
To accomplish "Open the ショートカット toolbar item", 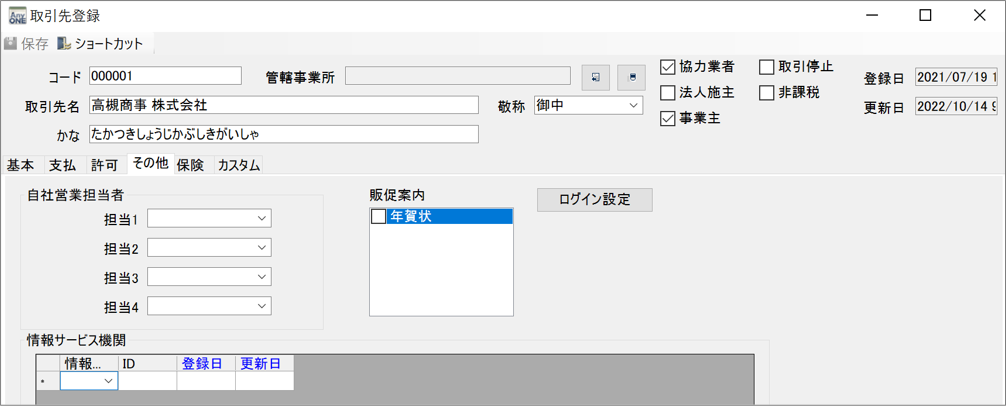I will pyautogui.click(x=100, y=44).
